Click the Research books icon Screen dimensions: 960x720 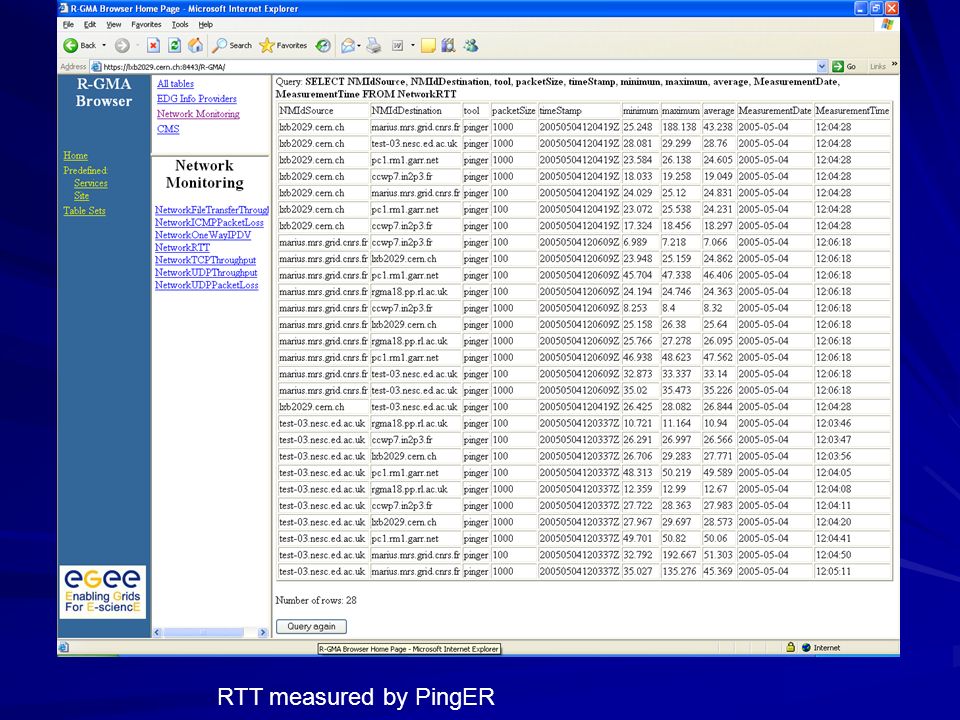pos(449,45)
